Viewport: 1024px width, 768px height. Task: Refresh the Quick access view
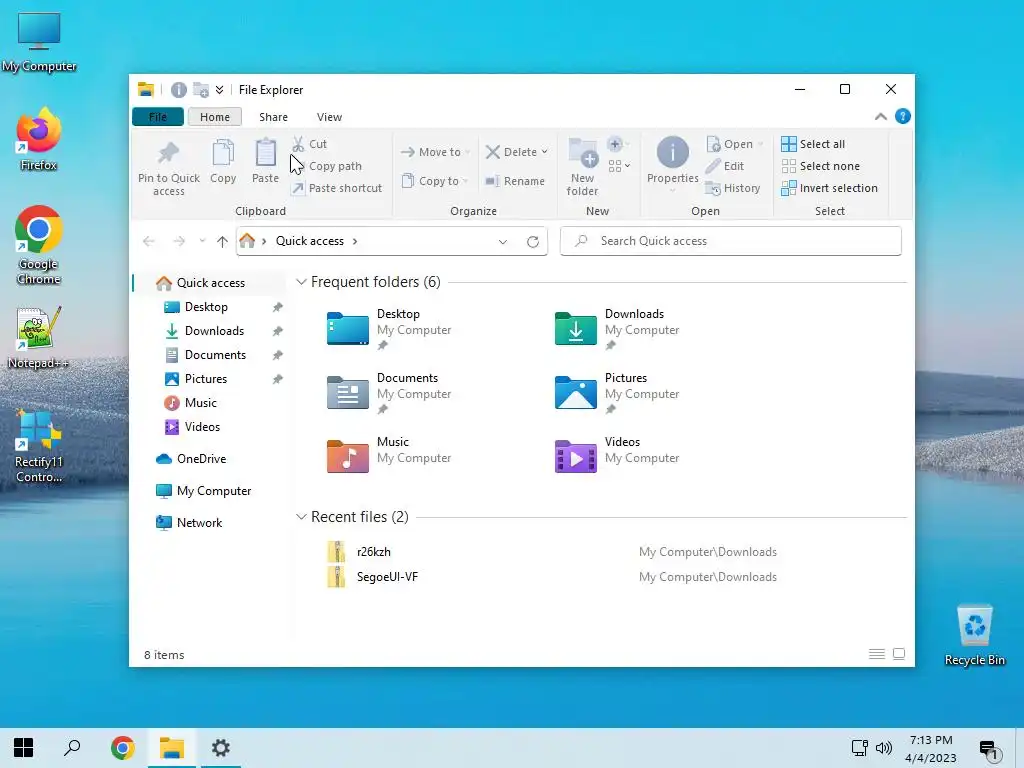tap(533, 242)
